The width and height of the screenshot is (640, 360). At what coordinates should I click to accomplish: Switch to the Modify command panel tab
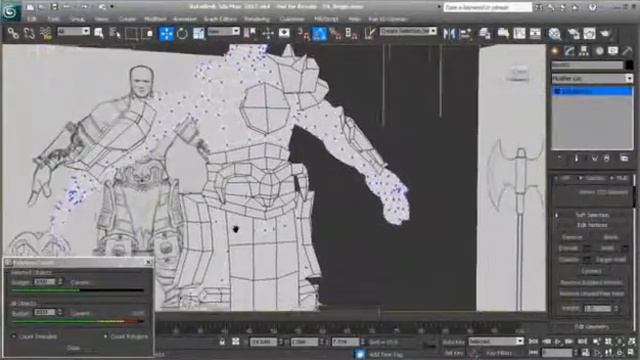pos(569,51)
